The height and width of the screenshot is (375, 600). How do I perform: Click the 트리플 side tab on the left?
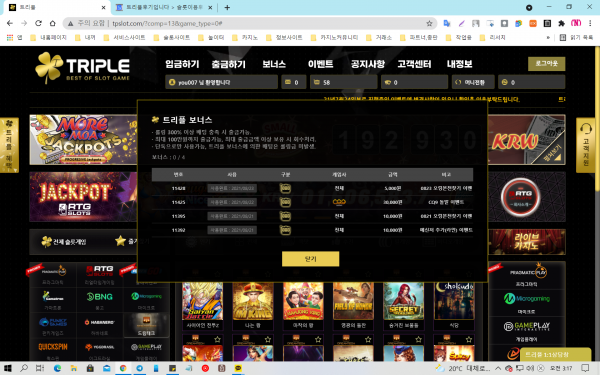pyautogui.click(x=9, y=145)
